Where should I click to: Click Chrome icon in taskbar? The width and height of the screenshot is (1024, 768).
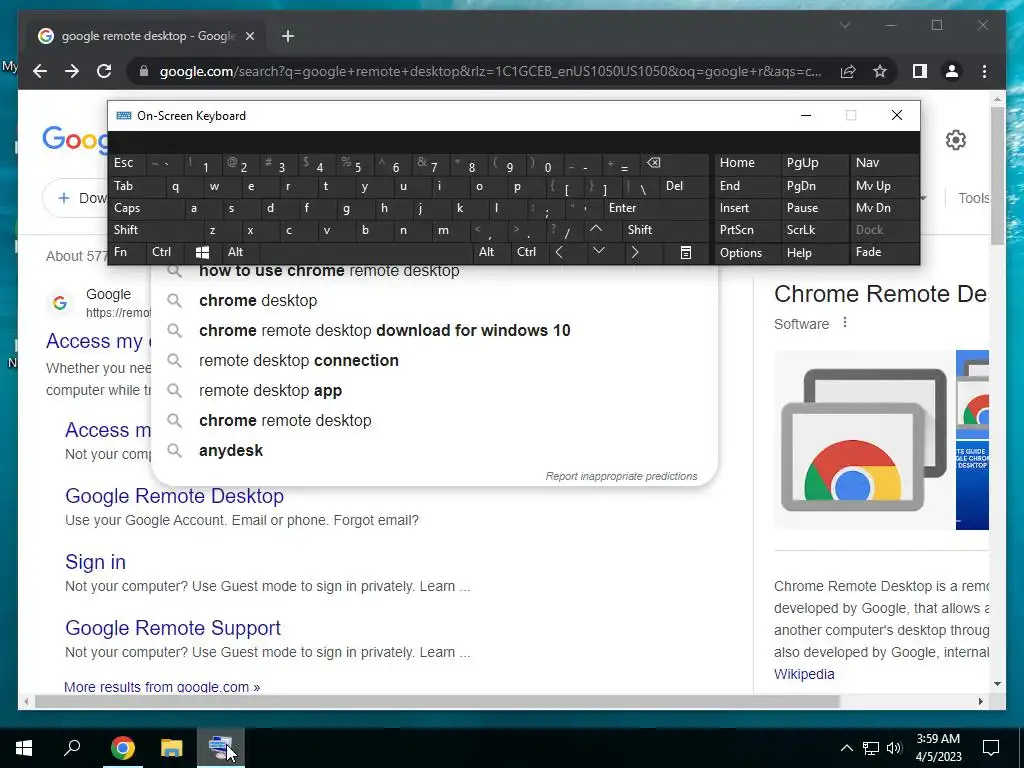(122, 748)
